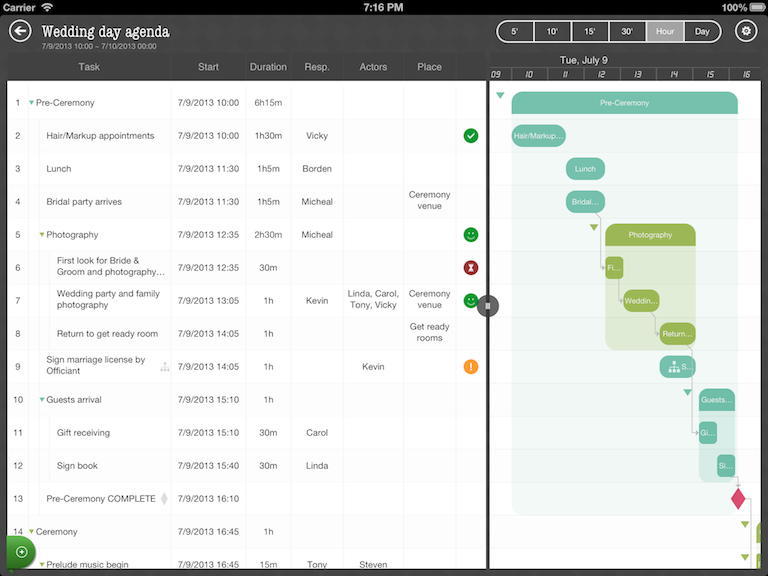768x576 pixels.
Task: Select the Hair/Markup bar in Gantt chart
Action: (x=538, y=136)
